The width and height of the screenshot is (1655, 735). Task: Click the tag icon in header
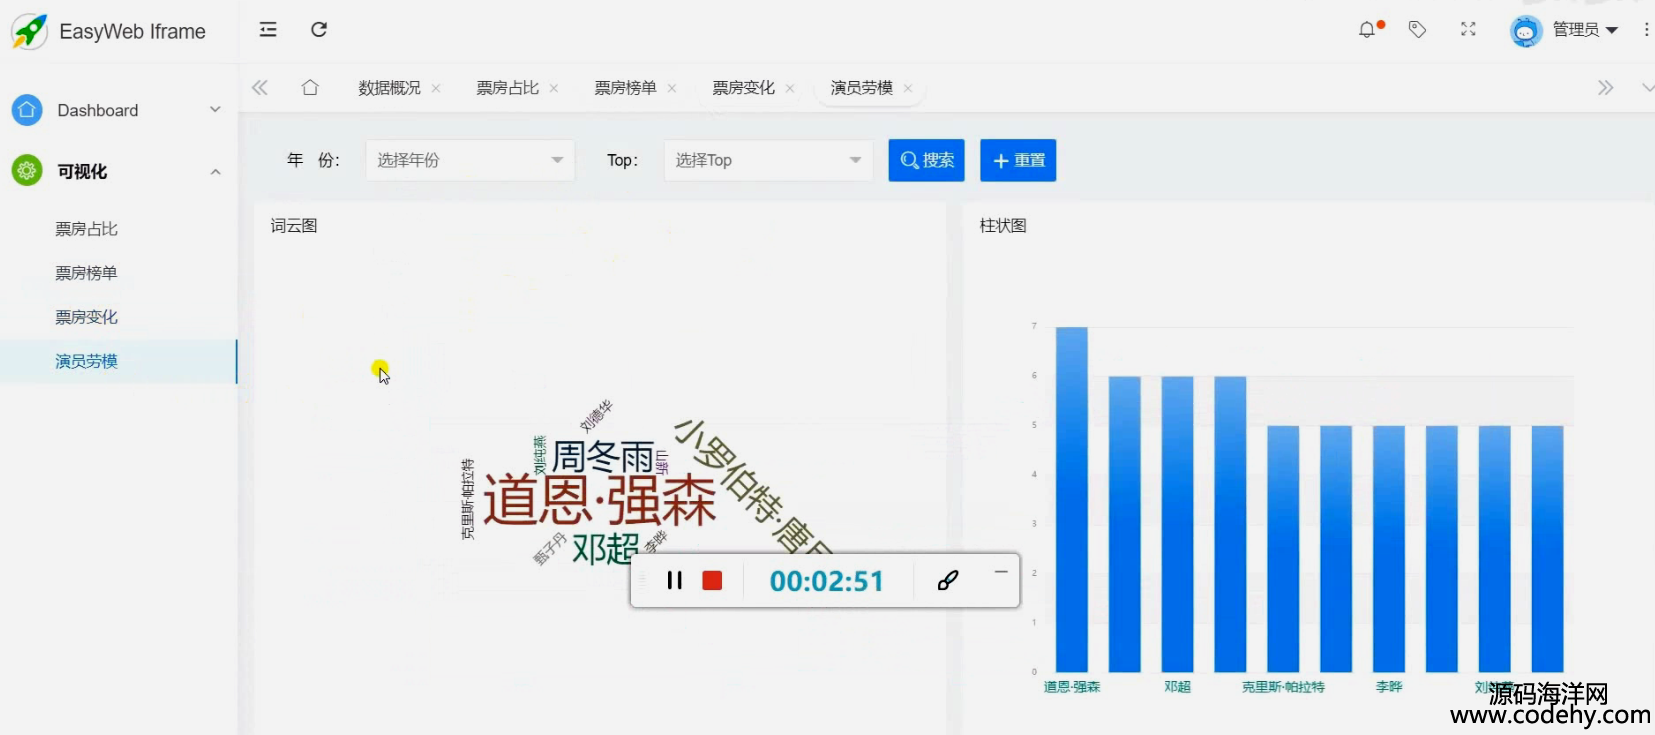click(1417, 30)
